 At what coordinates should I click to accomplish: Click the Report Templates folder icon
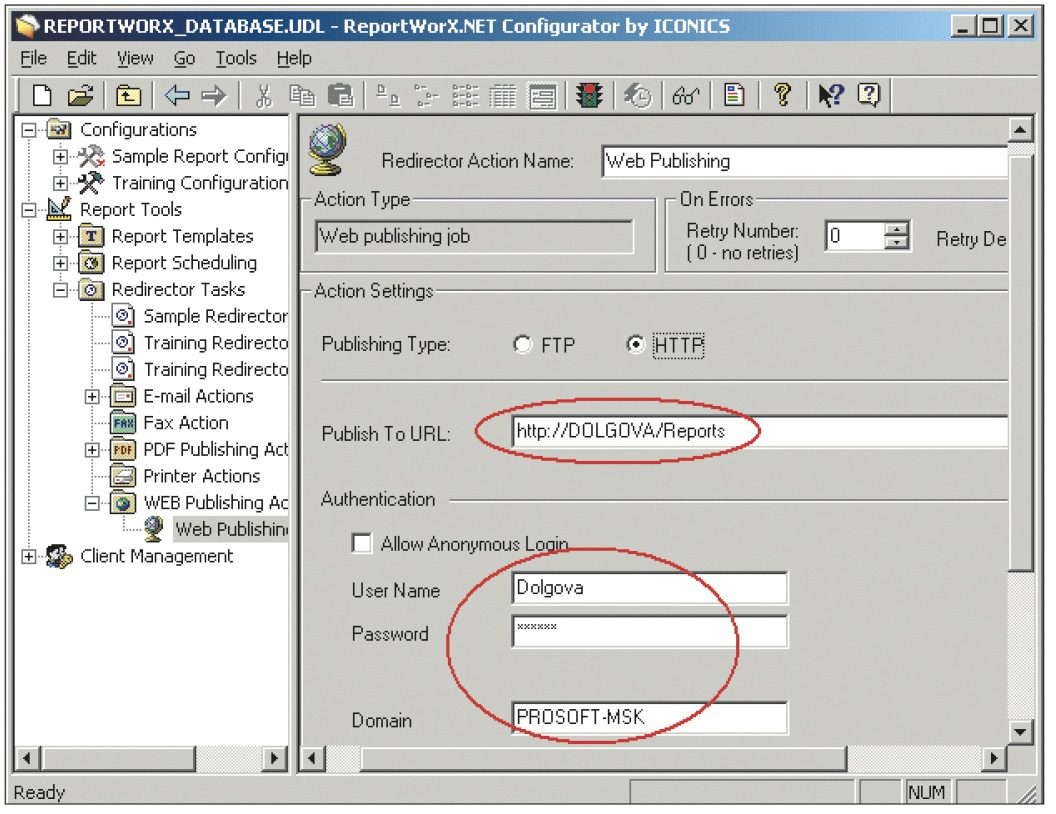click(x=92, y=236)
